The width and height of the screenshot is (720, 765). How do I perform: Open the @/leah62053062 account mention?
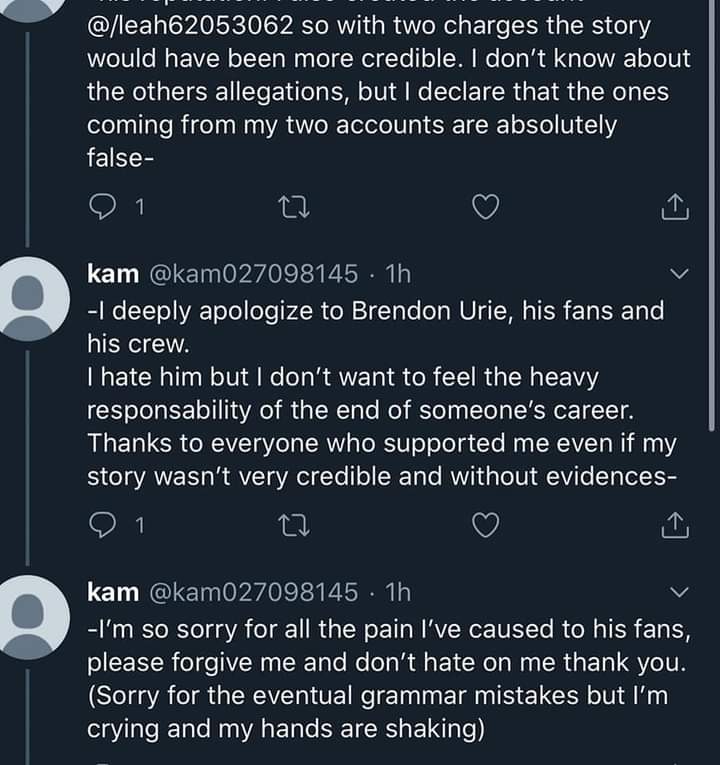click(x=190, y=25)
